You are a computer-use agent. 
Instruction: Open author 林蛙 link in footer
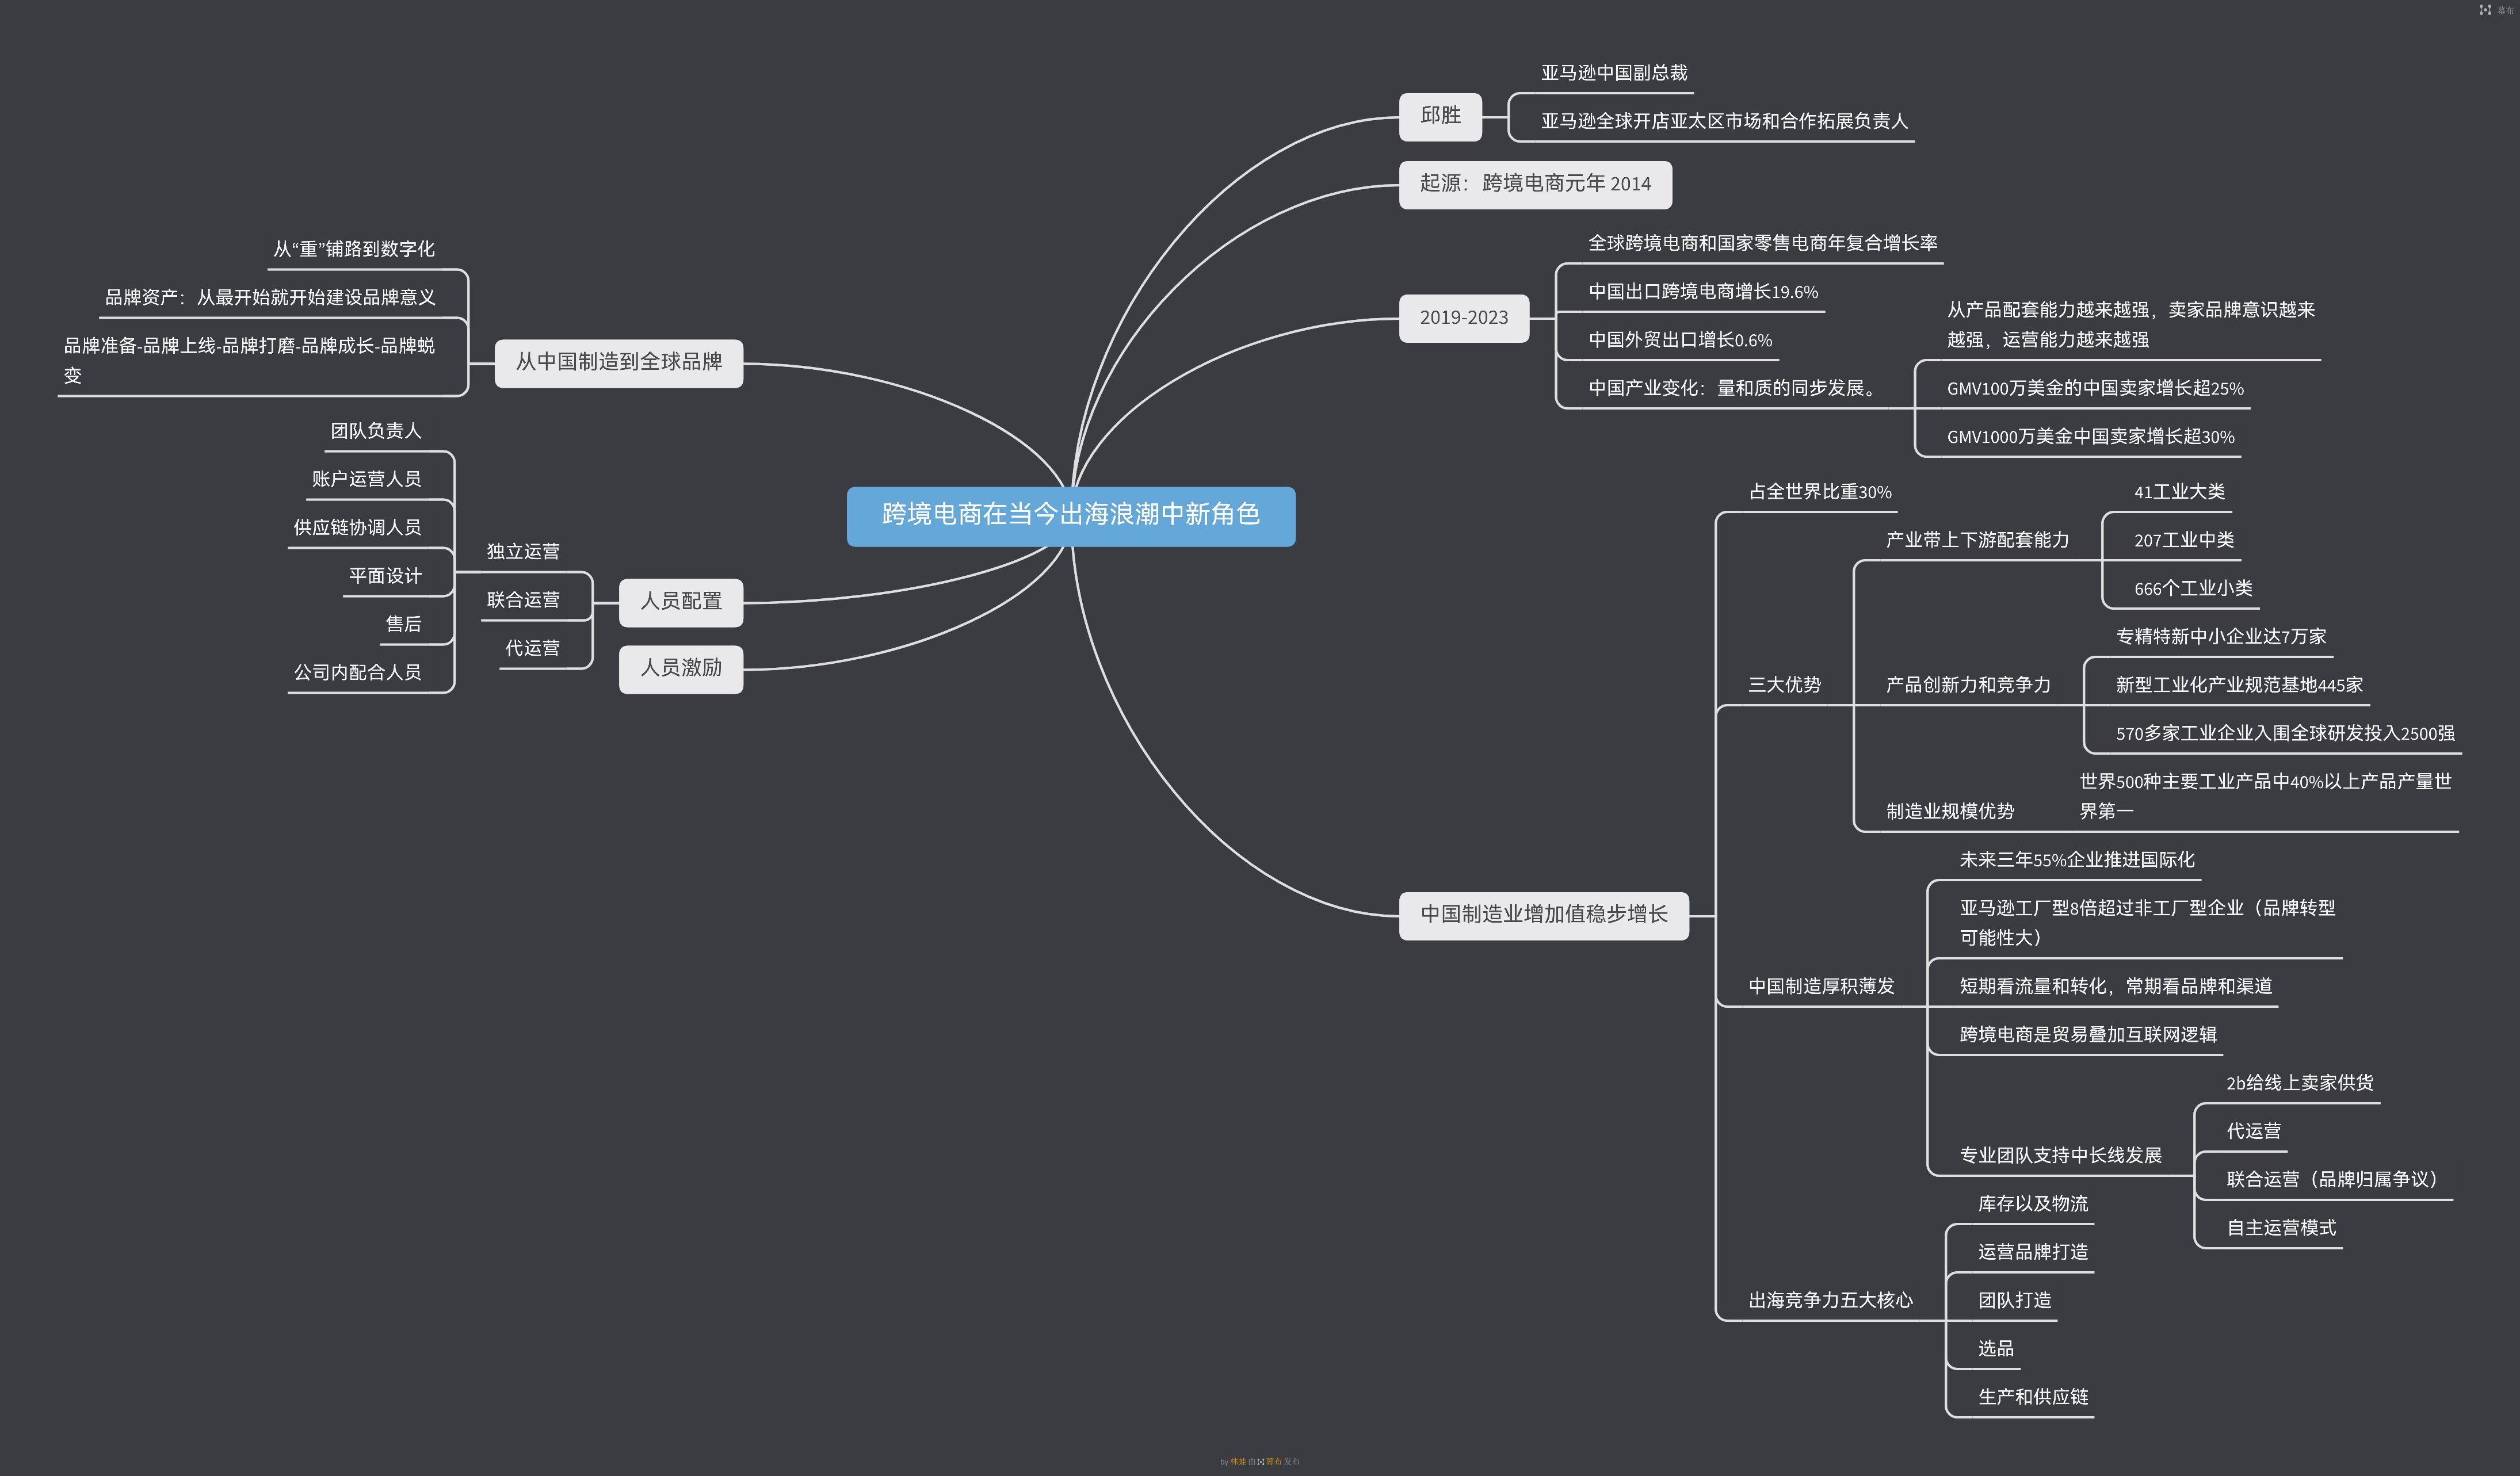pyautogui.click(x=1238, y=1461)
